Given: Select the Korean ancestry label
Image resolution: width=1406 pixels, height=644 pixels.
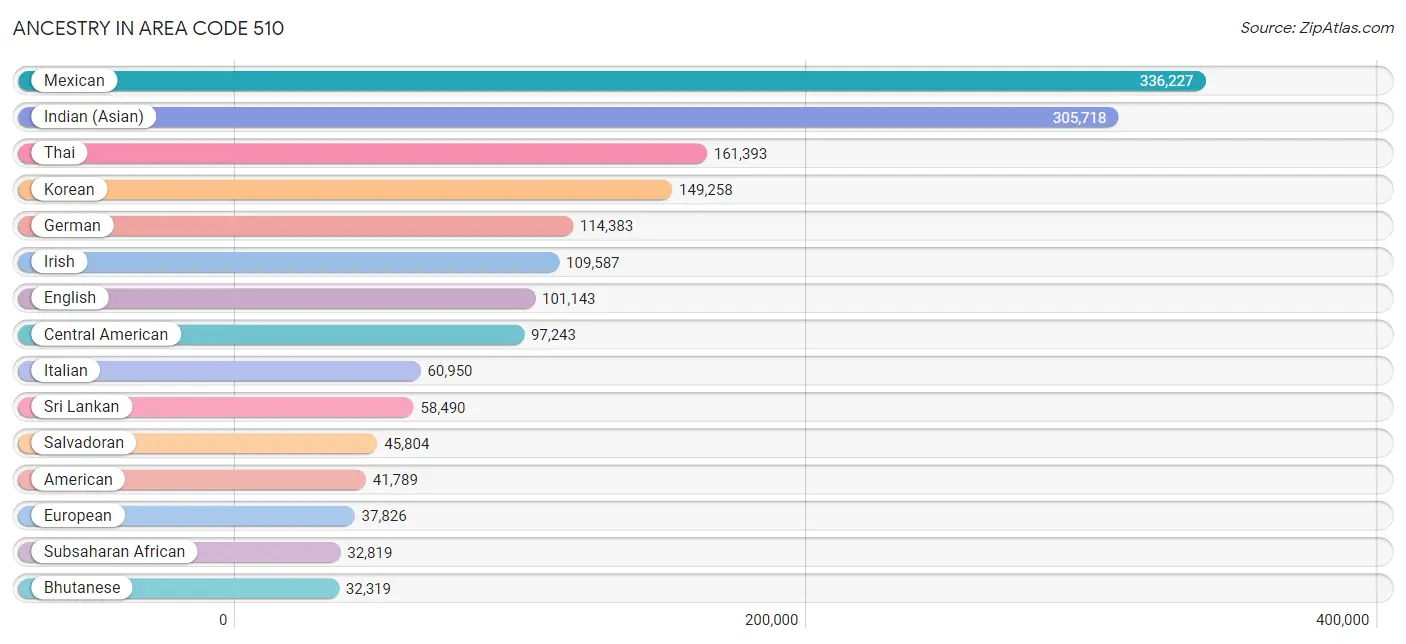Looking at the screenshot, I should pos(69,189).
